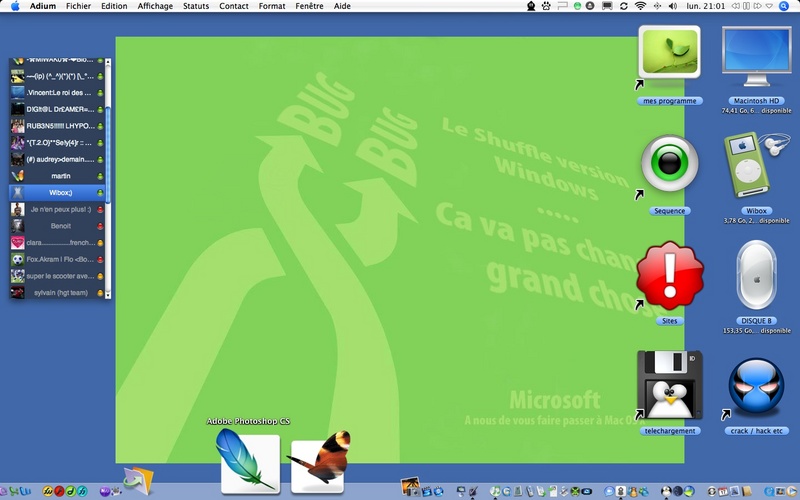
Task: Select the DISQUE B drive icon
Action: (x=756, y=276)
